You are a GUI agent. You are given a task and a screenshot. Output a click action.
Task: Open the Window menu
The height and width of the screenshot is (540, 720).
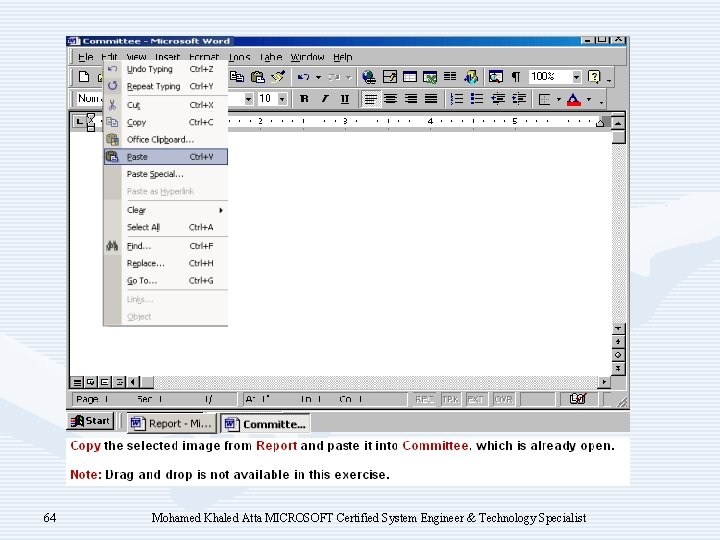pyautogui.click(x=307, y=57)
